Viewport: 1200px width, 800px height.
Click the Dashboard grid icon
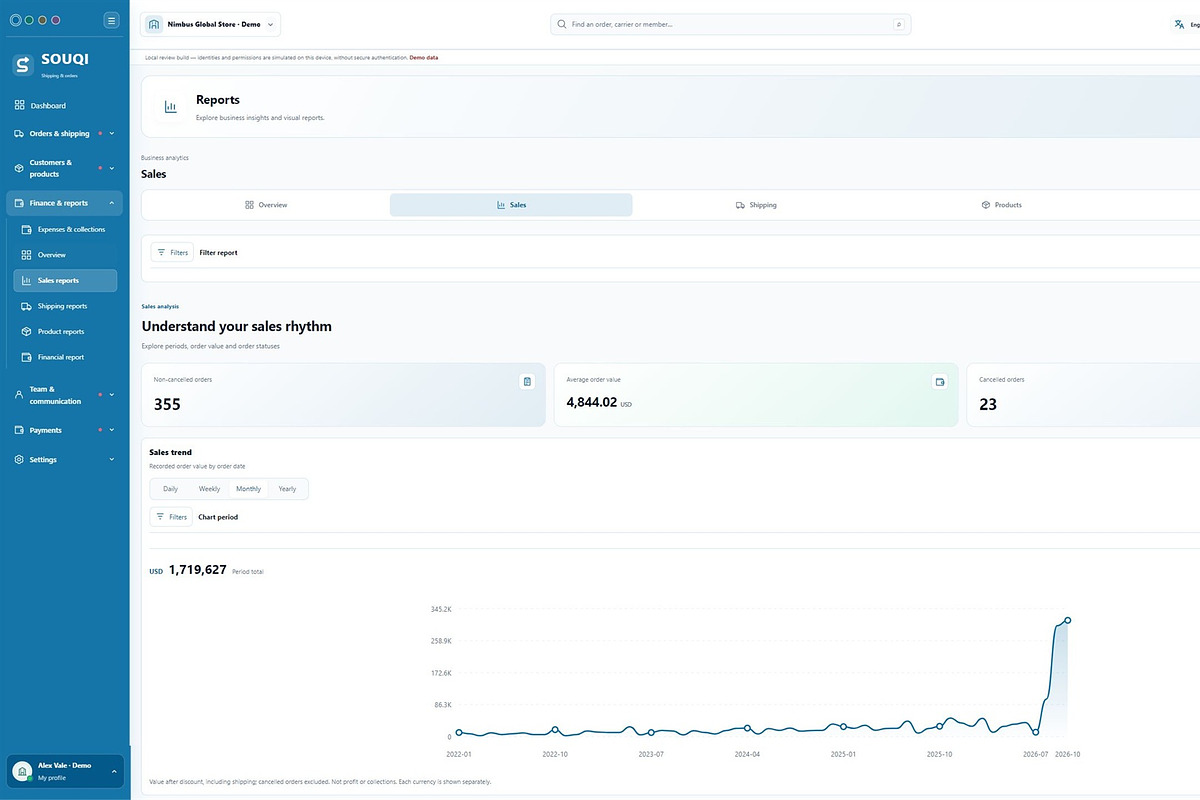pos(20,105)
